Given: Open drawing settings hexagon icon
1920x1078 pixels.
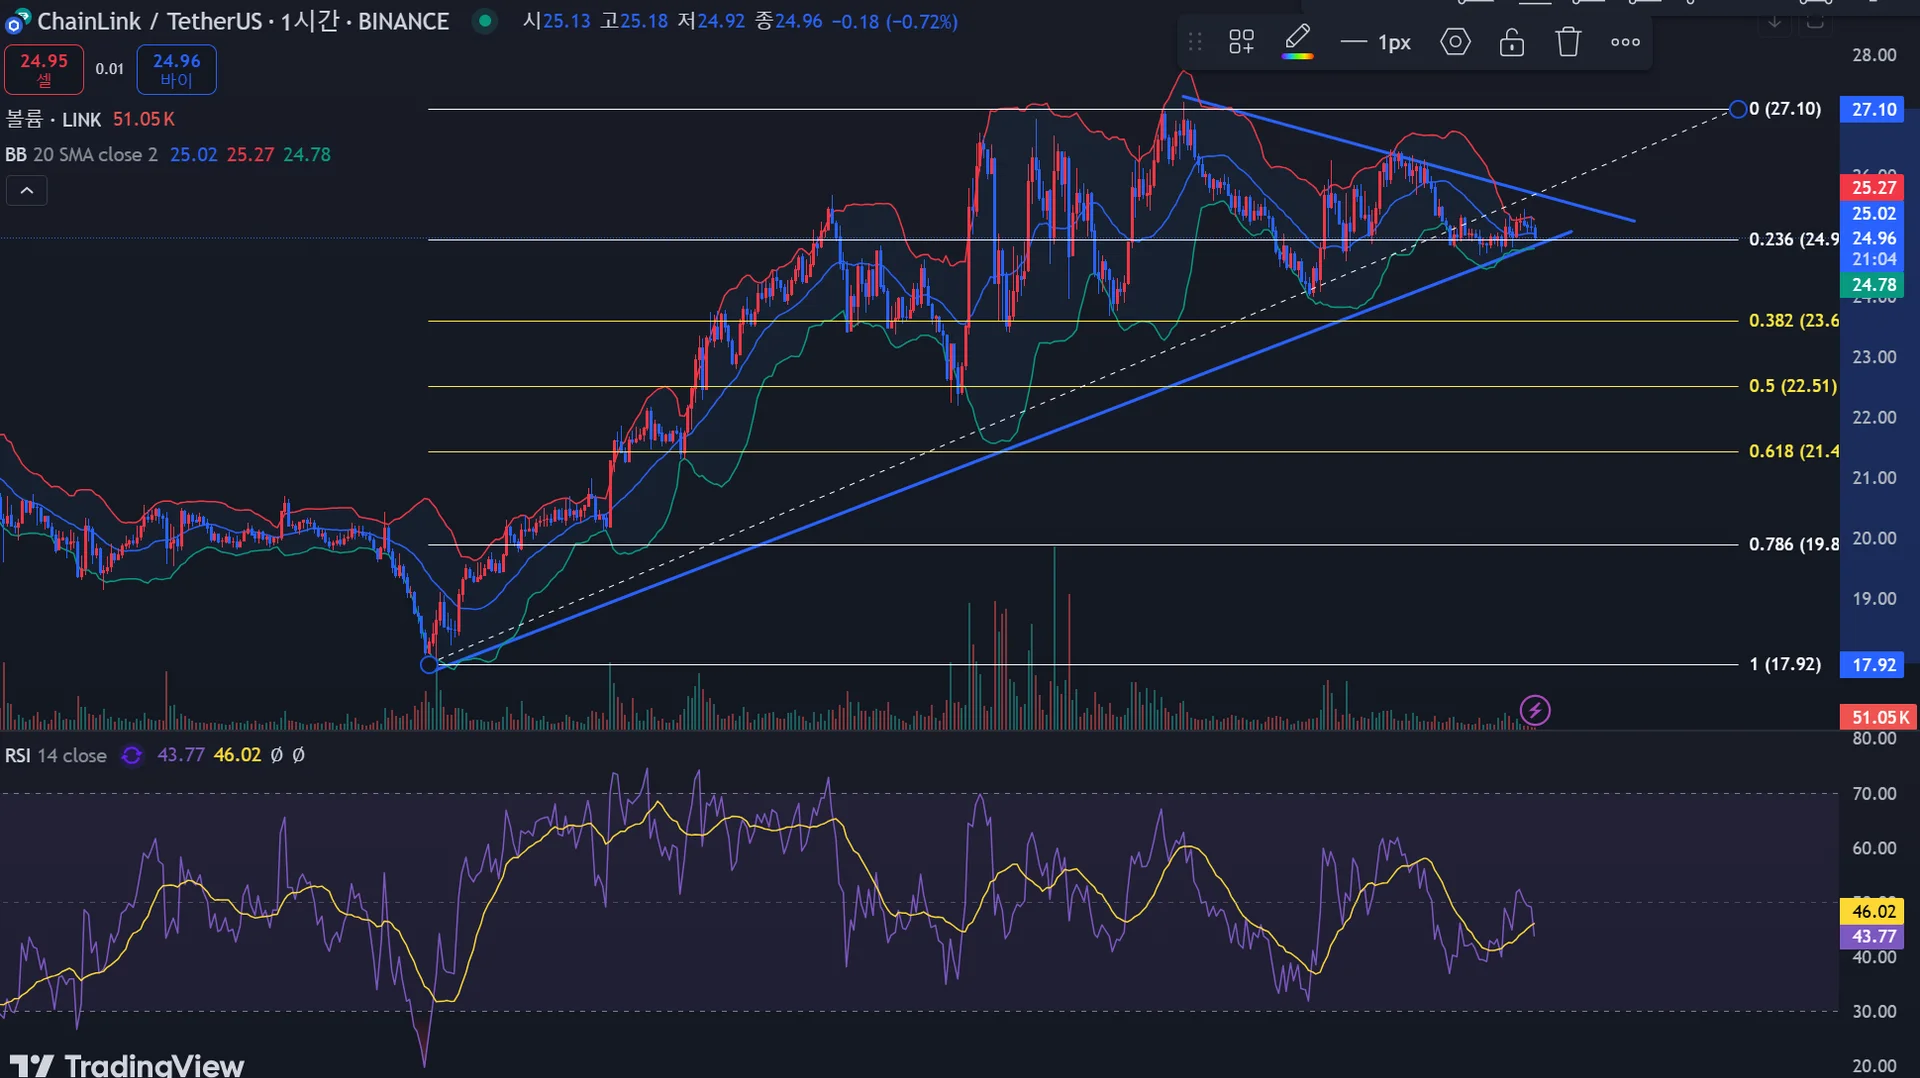Looking at the screenshot, I should coord(1455,42).
